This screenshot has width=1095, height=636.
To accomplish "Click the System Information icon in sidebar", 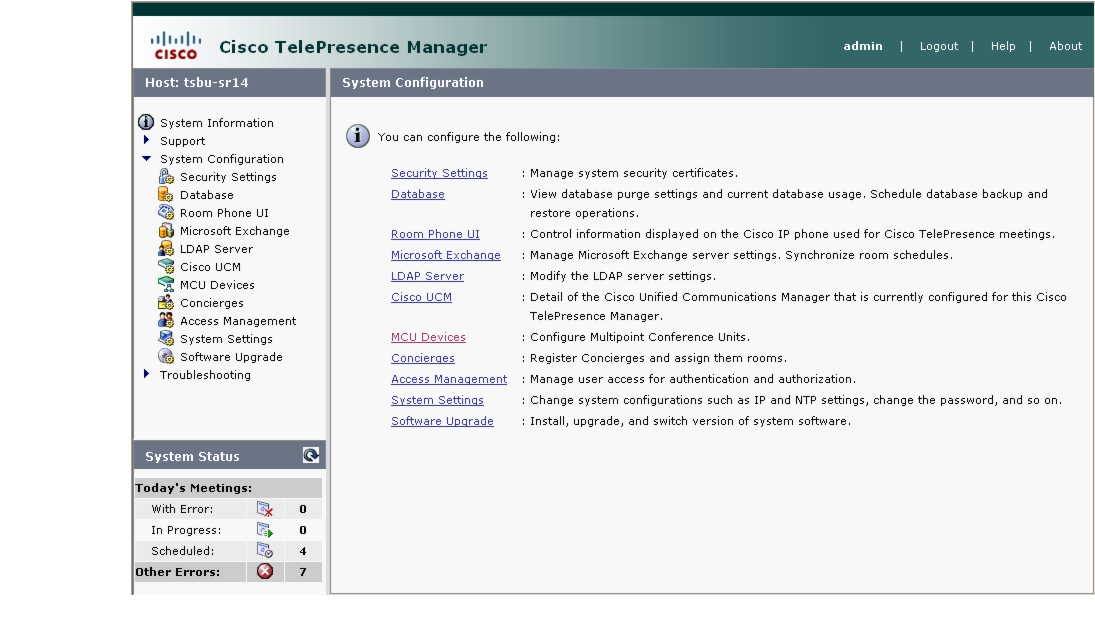I will coord(146,122).
